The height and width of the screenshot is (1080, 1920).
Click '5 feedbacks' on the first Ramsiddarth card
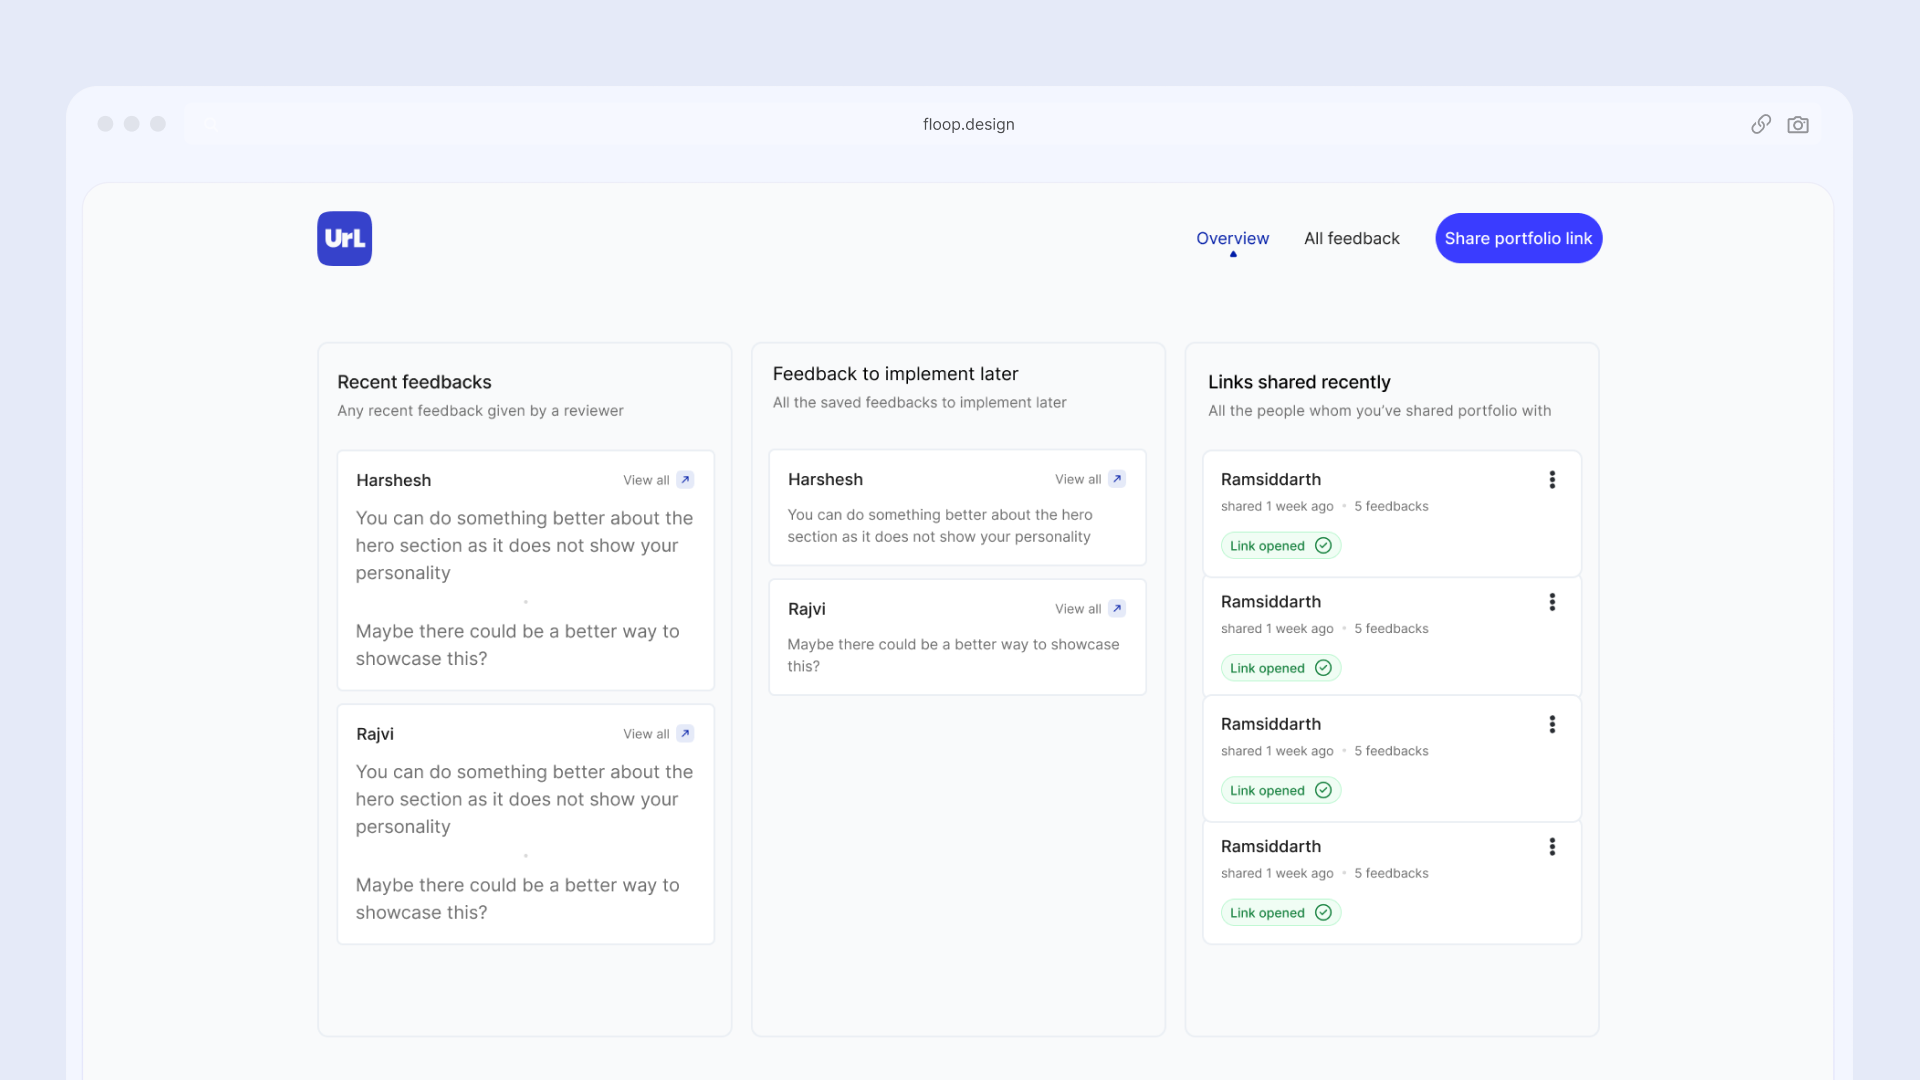[x=1391, y=507]
